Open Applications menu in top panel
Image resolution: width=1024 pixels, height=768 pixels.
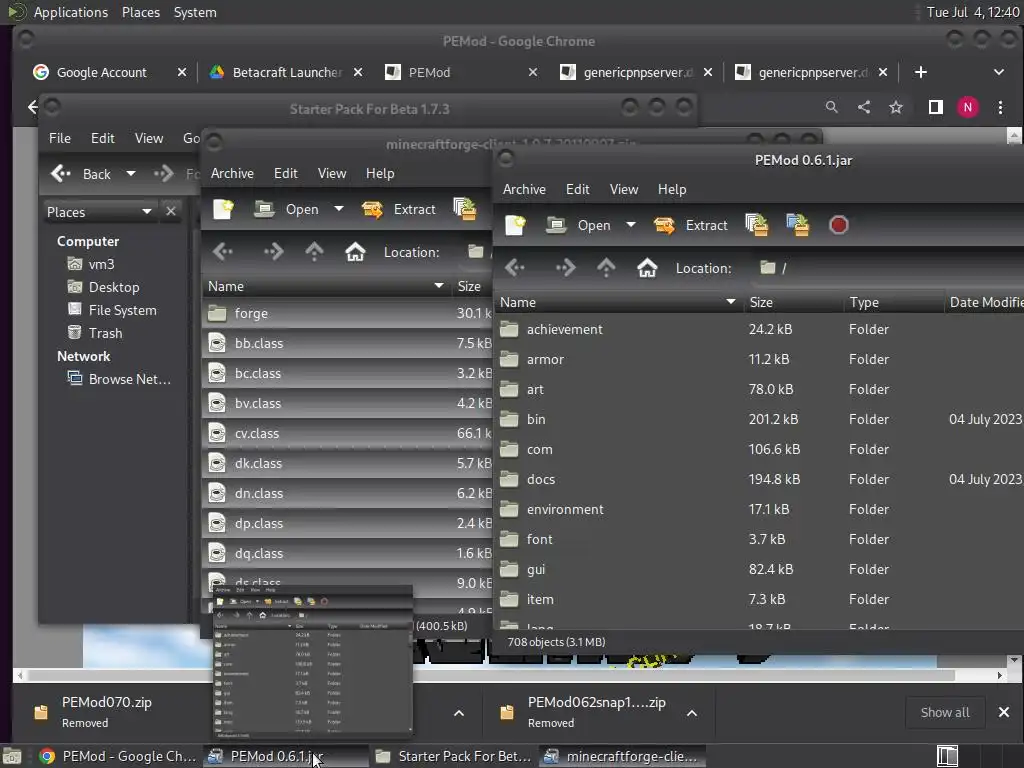coord(71,12)
